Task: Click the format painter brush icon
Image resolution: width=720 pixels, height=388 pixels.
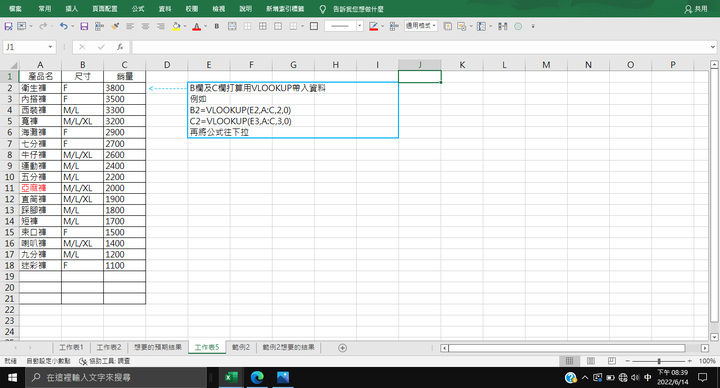Action: tap(115, 26)
